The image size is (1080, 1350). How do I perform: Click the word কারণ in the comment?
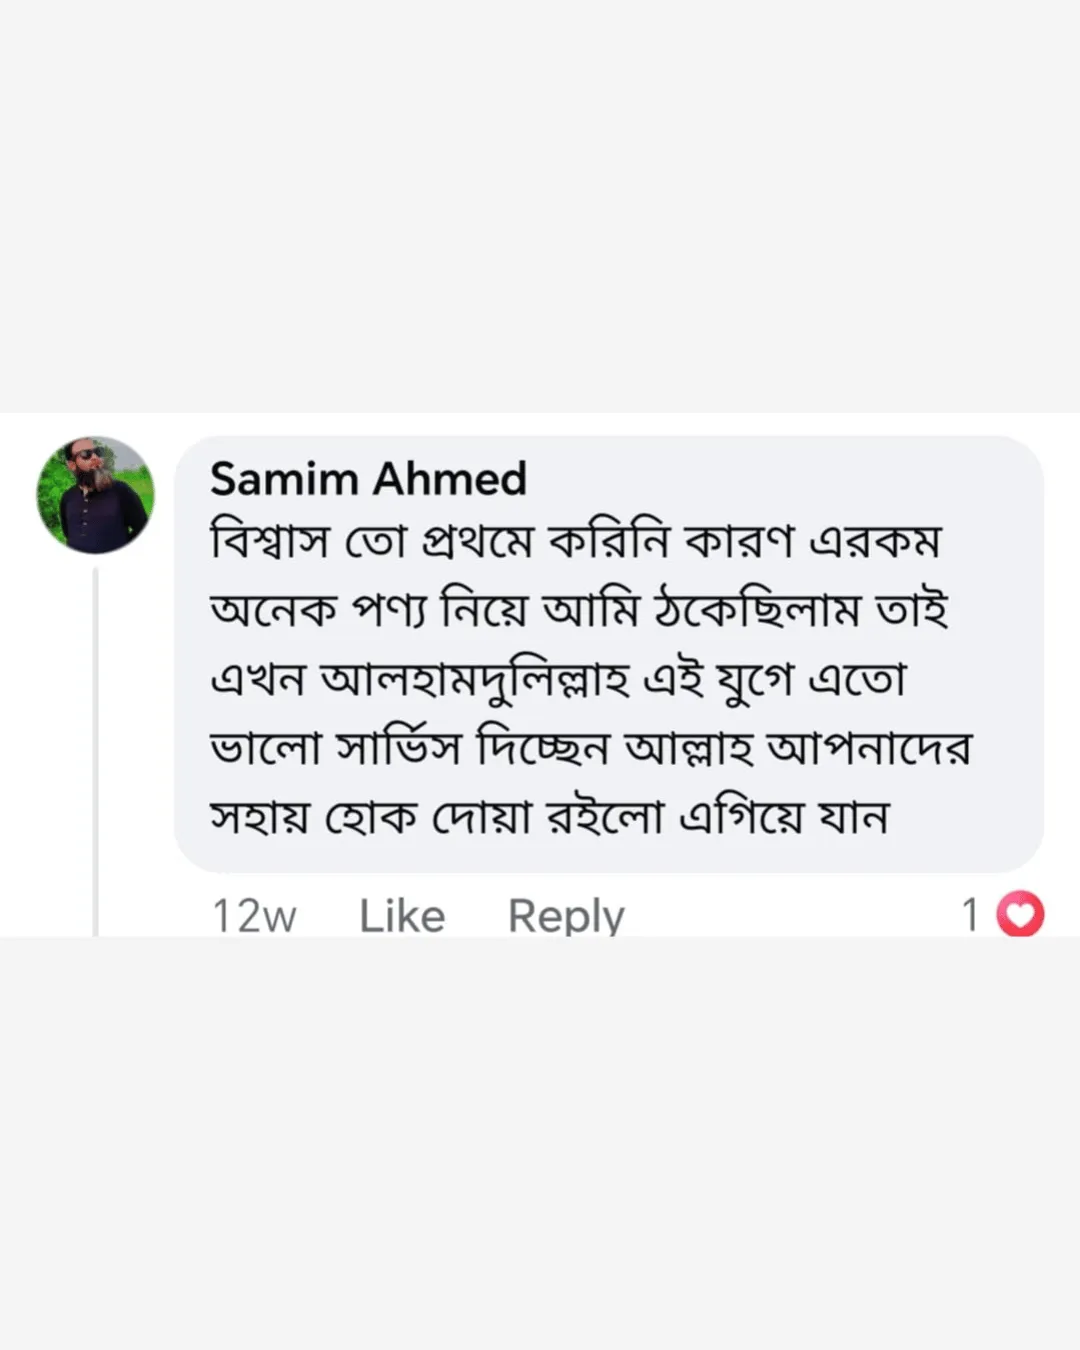739,543
